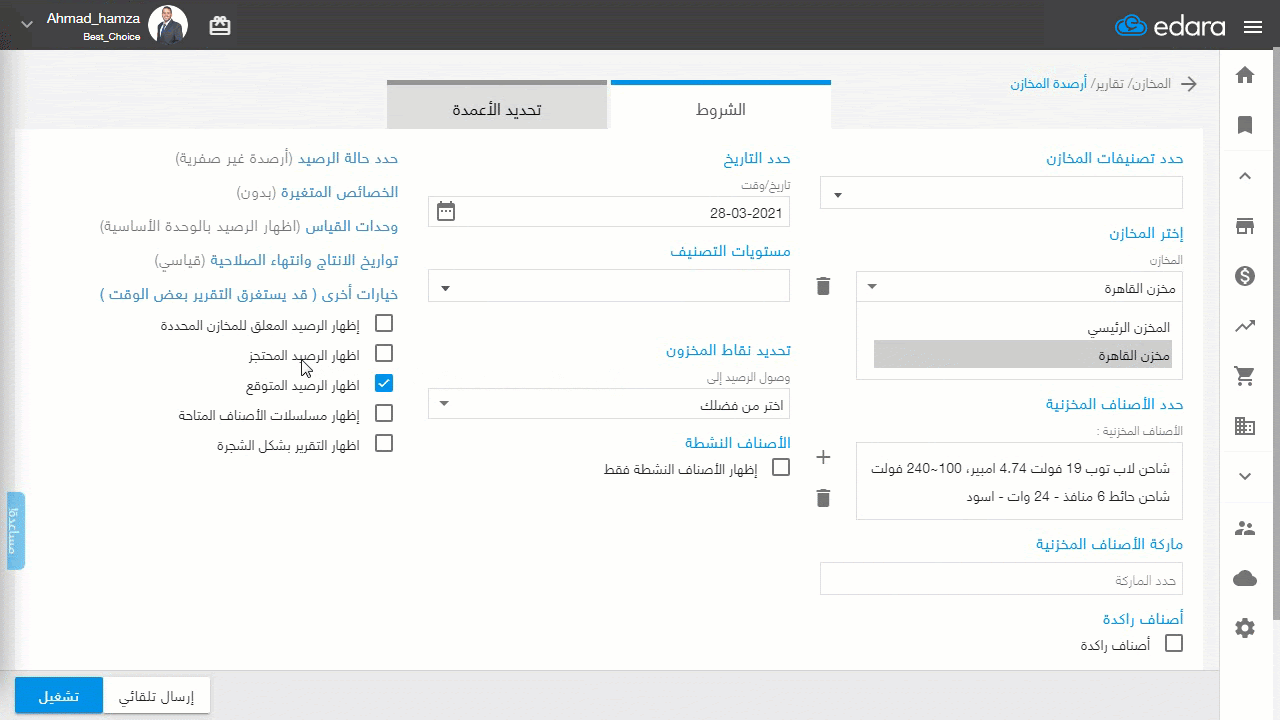This screenshot has width=1280, height=720.
Task: Enable إظهار مسلسلات الأصناف المتاحة checkbox
Action: pos(384,413)
